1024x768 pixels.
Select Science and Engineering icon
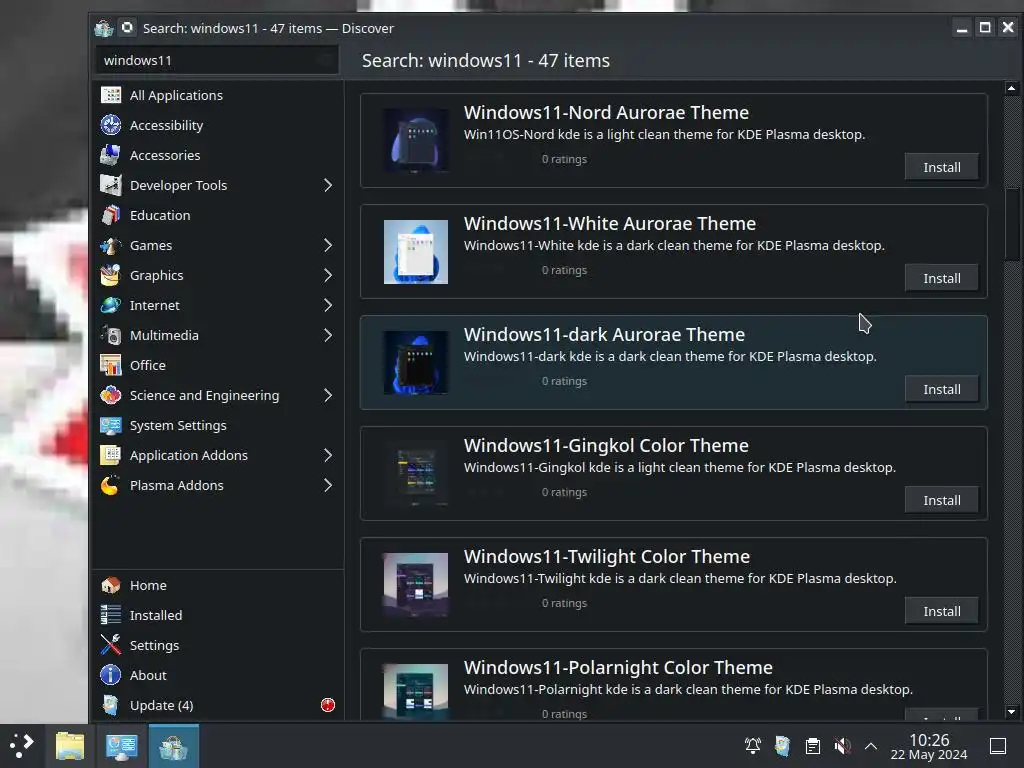110,395
